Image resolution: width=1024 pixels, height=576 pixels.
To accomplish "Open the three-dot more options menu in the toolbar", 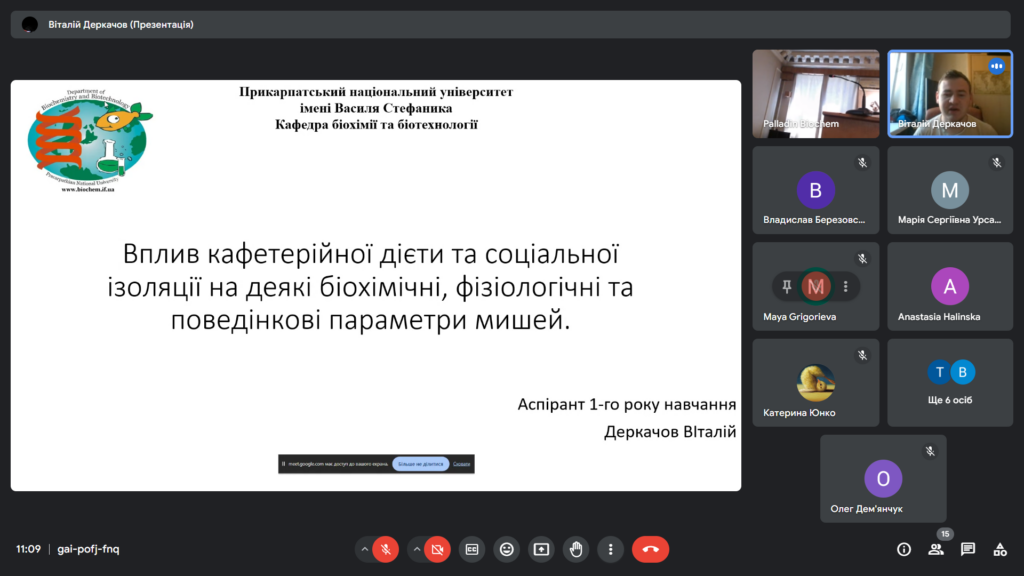I will point(609,549).
